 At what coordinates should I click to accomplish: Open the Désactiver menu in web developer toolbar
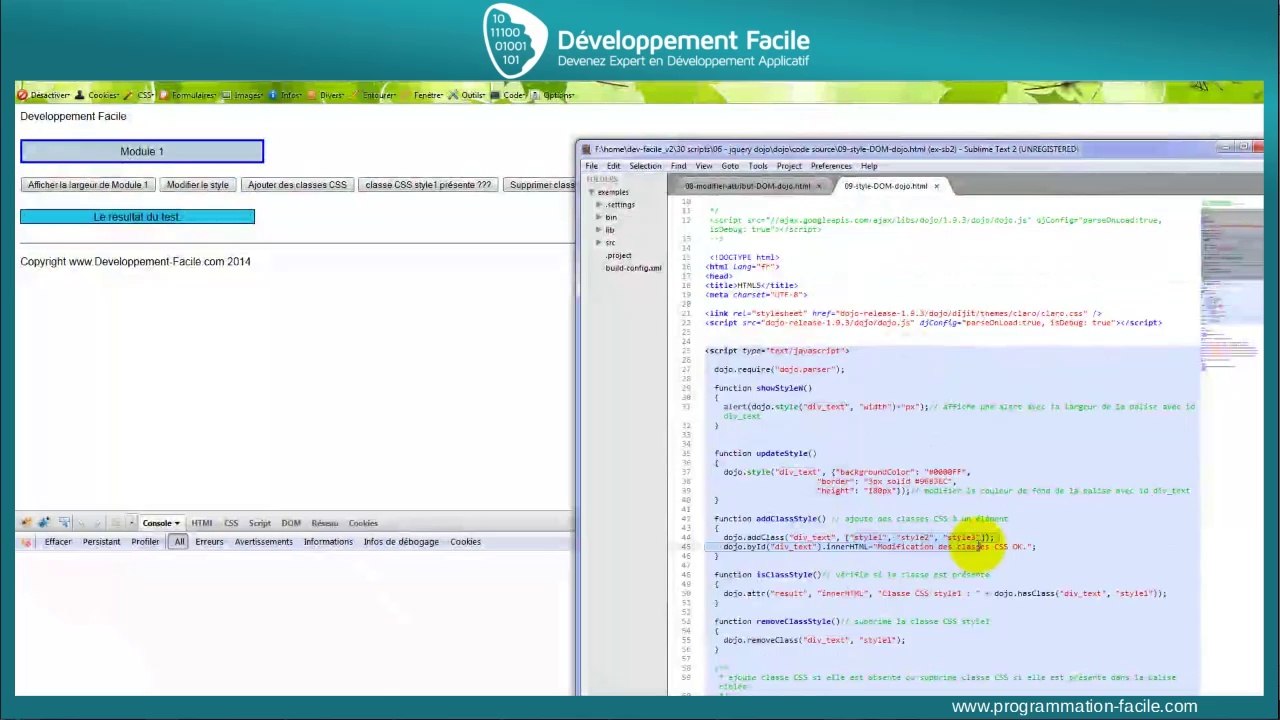tap(44, 95)
